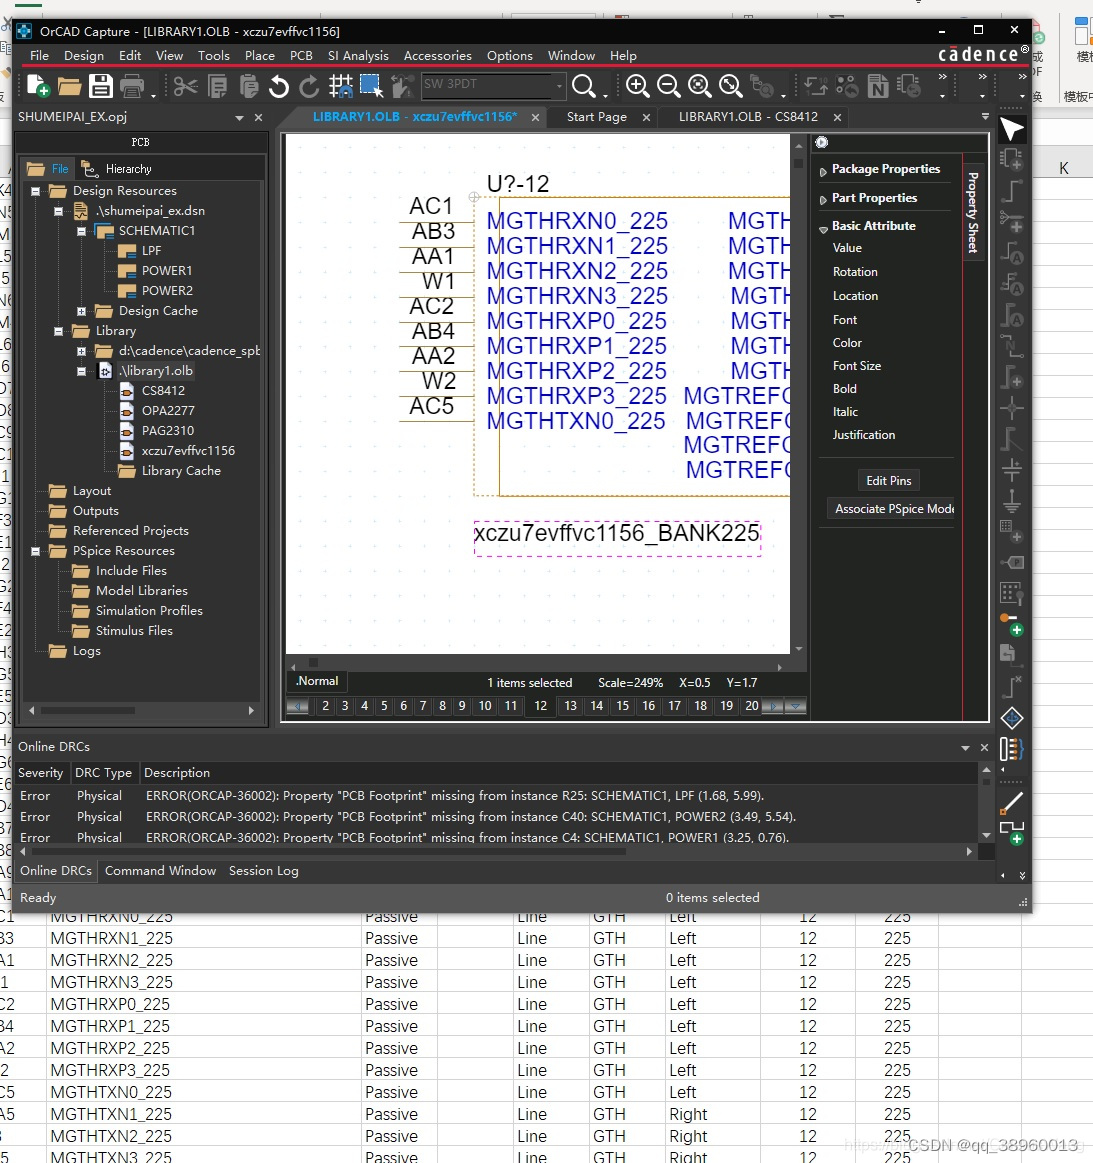The width and height of the screenshot is (1093, 1163).
Task: Click the Open folder toolbar icon
Action: [x=69, y=87]
